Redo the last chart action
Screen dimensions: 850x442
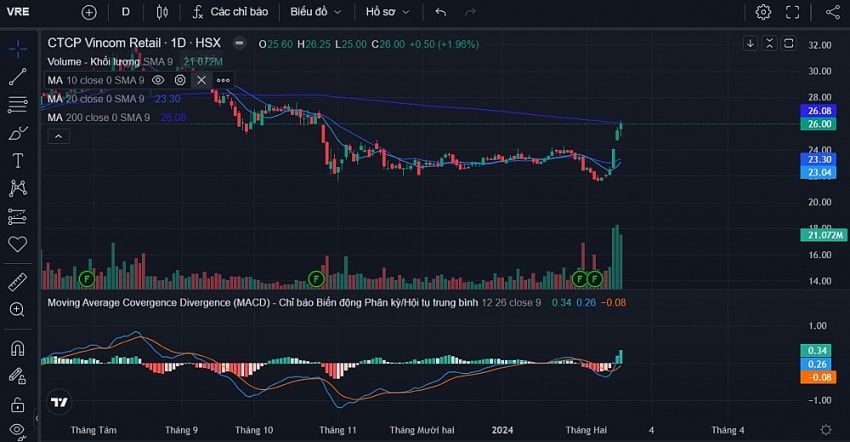(x=471, y=12)
